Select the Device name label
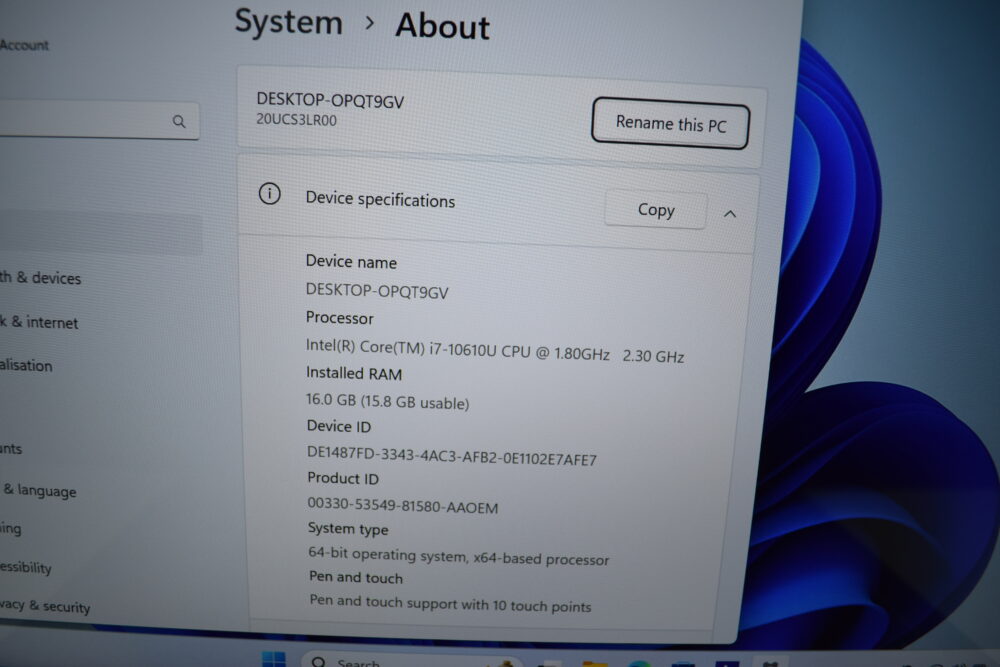The height and width of the screenshot is (667, 1000). (x=351, y=261)
